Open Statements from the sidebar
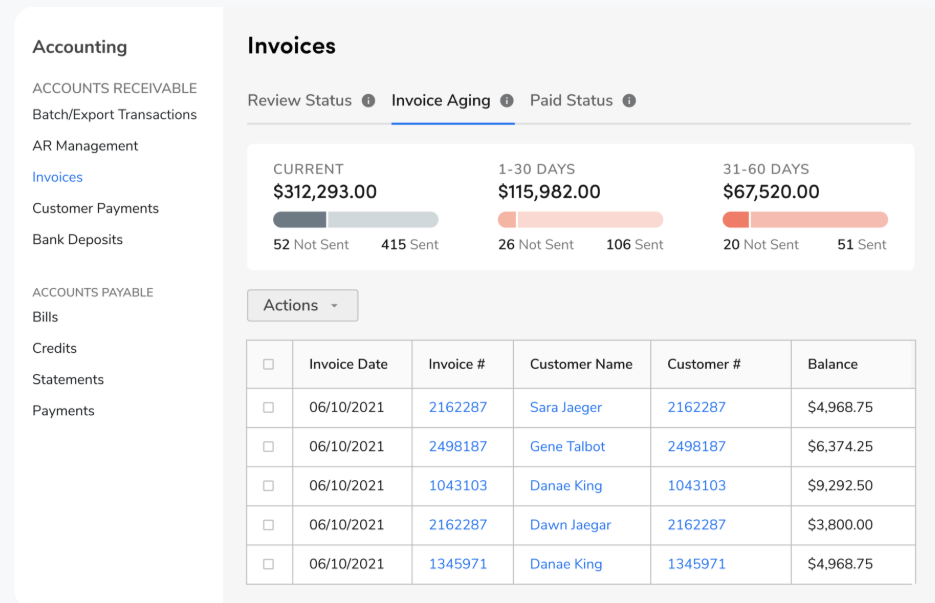 [68, 379]
